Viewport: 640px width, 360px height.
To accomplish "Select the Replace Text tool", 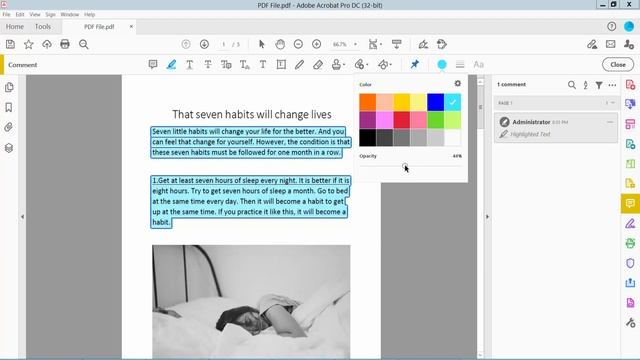I will (x=226, y=64).
